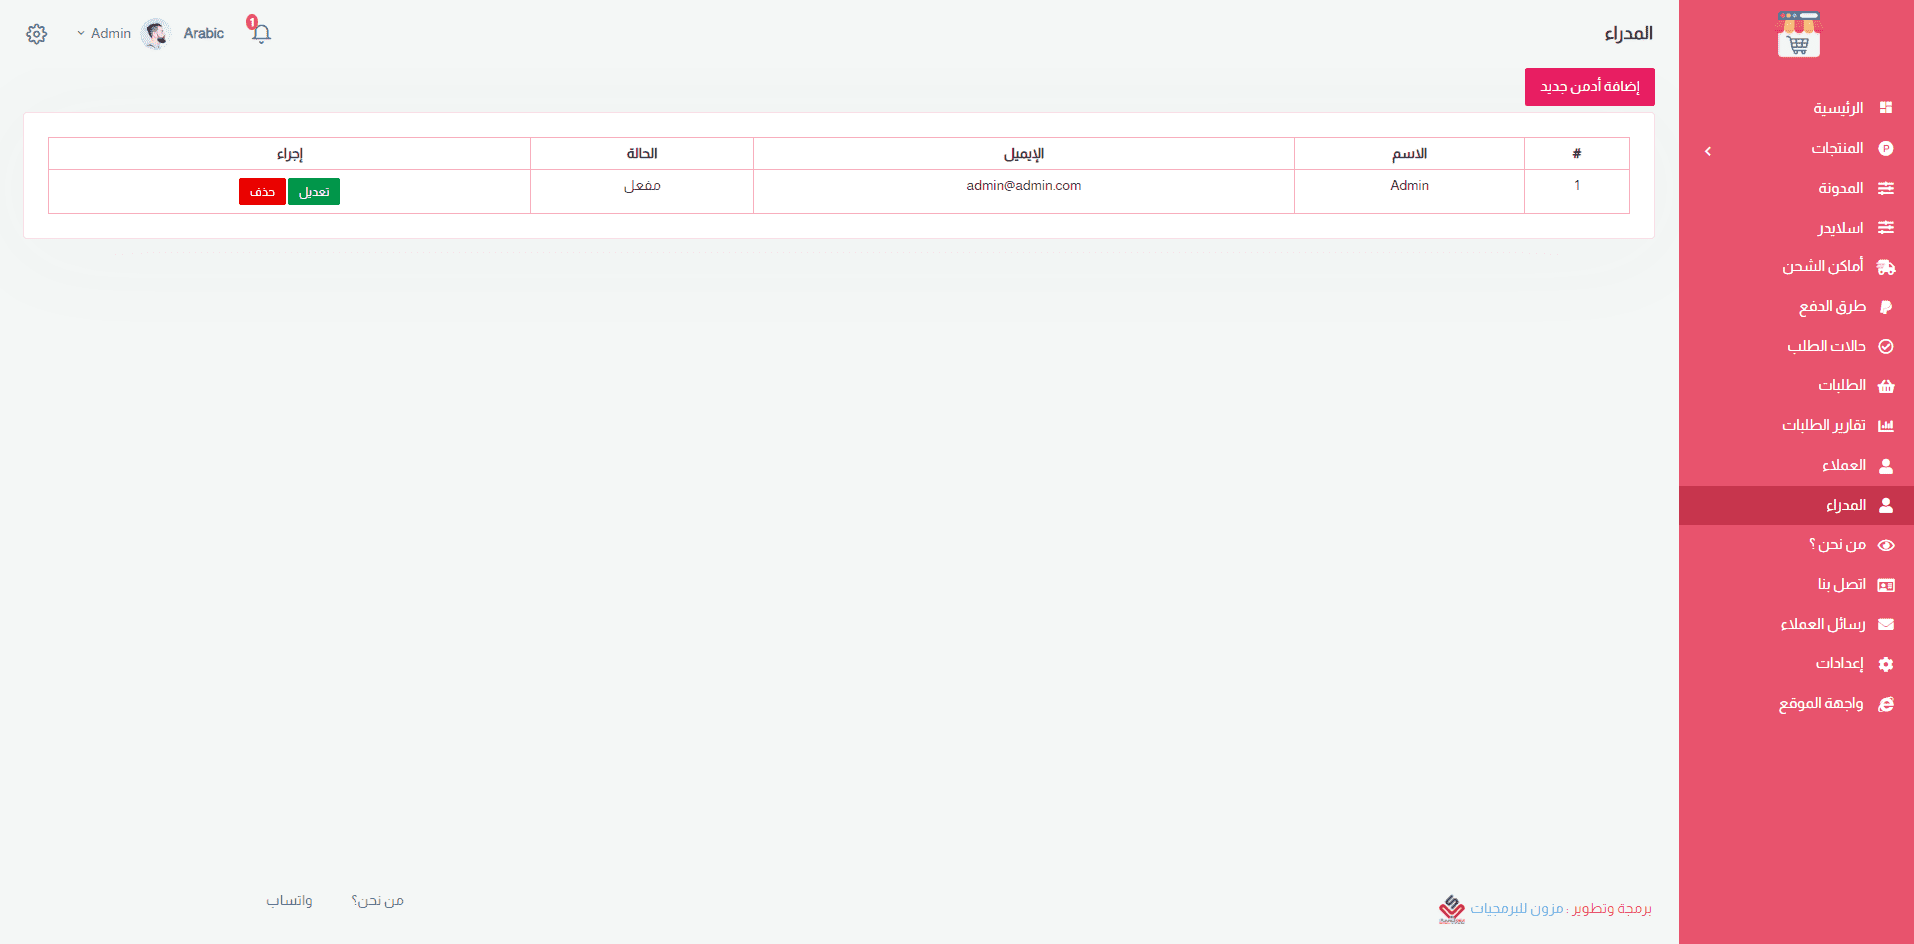The image size is (1914, 944).
Task: Expand the المنتجات submenu chevron
Action: [1708, 151]
